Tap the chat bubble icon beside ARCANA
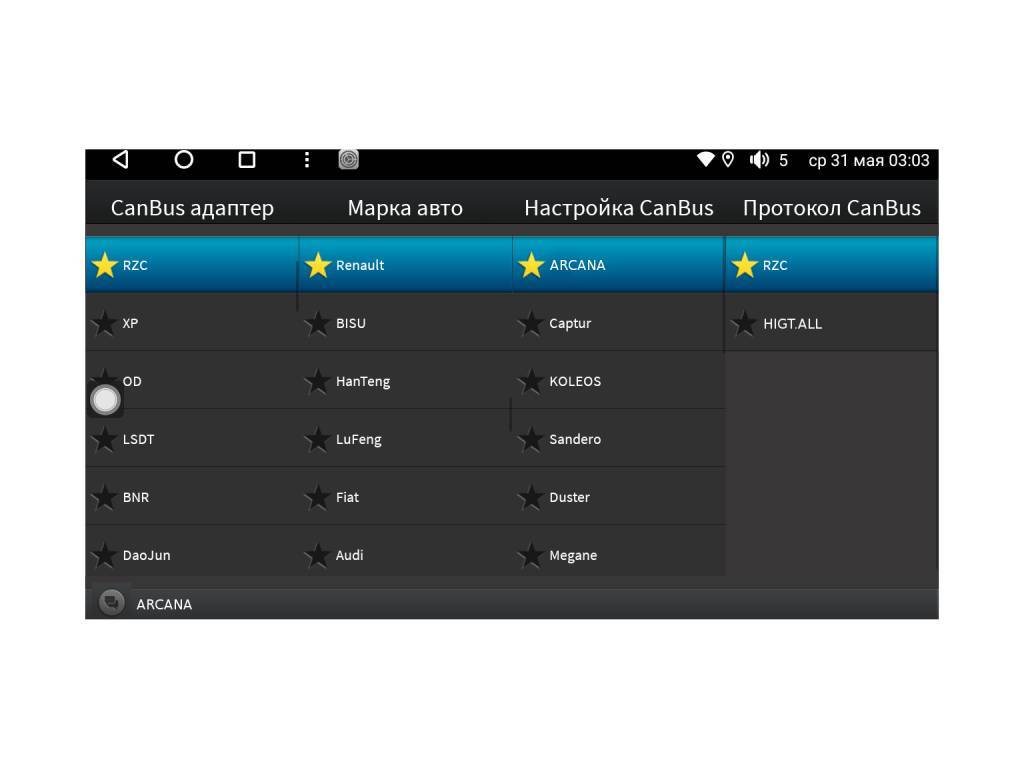This screenshot has width=1024, height=768. coord(112,602)
